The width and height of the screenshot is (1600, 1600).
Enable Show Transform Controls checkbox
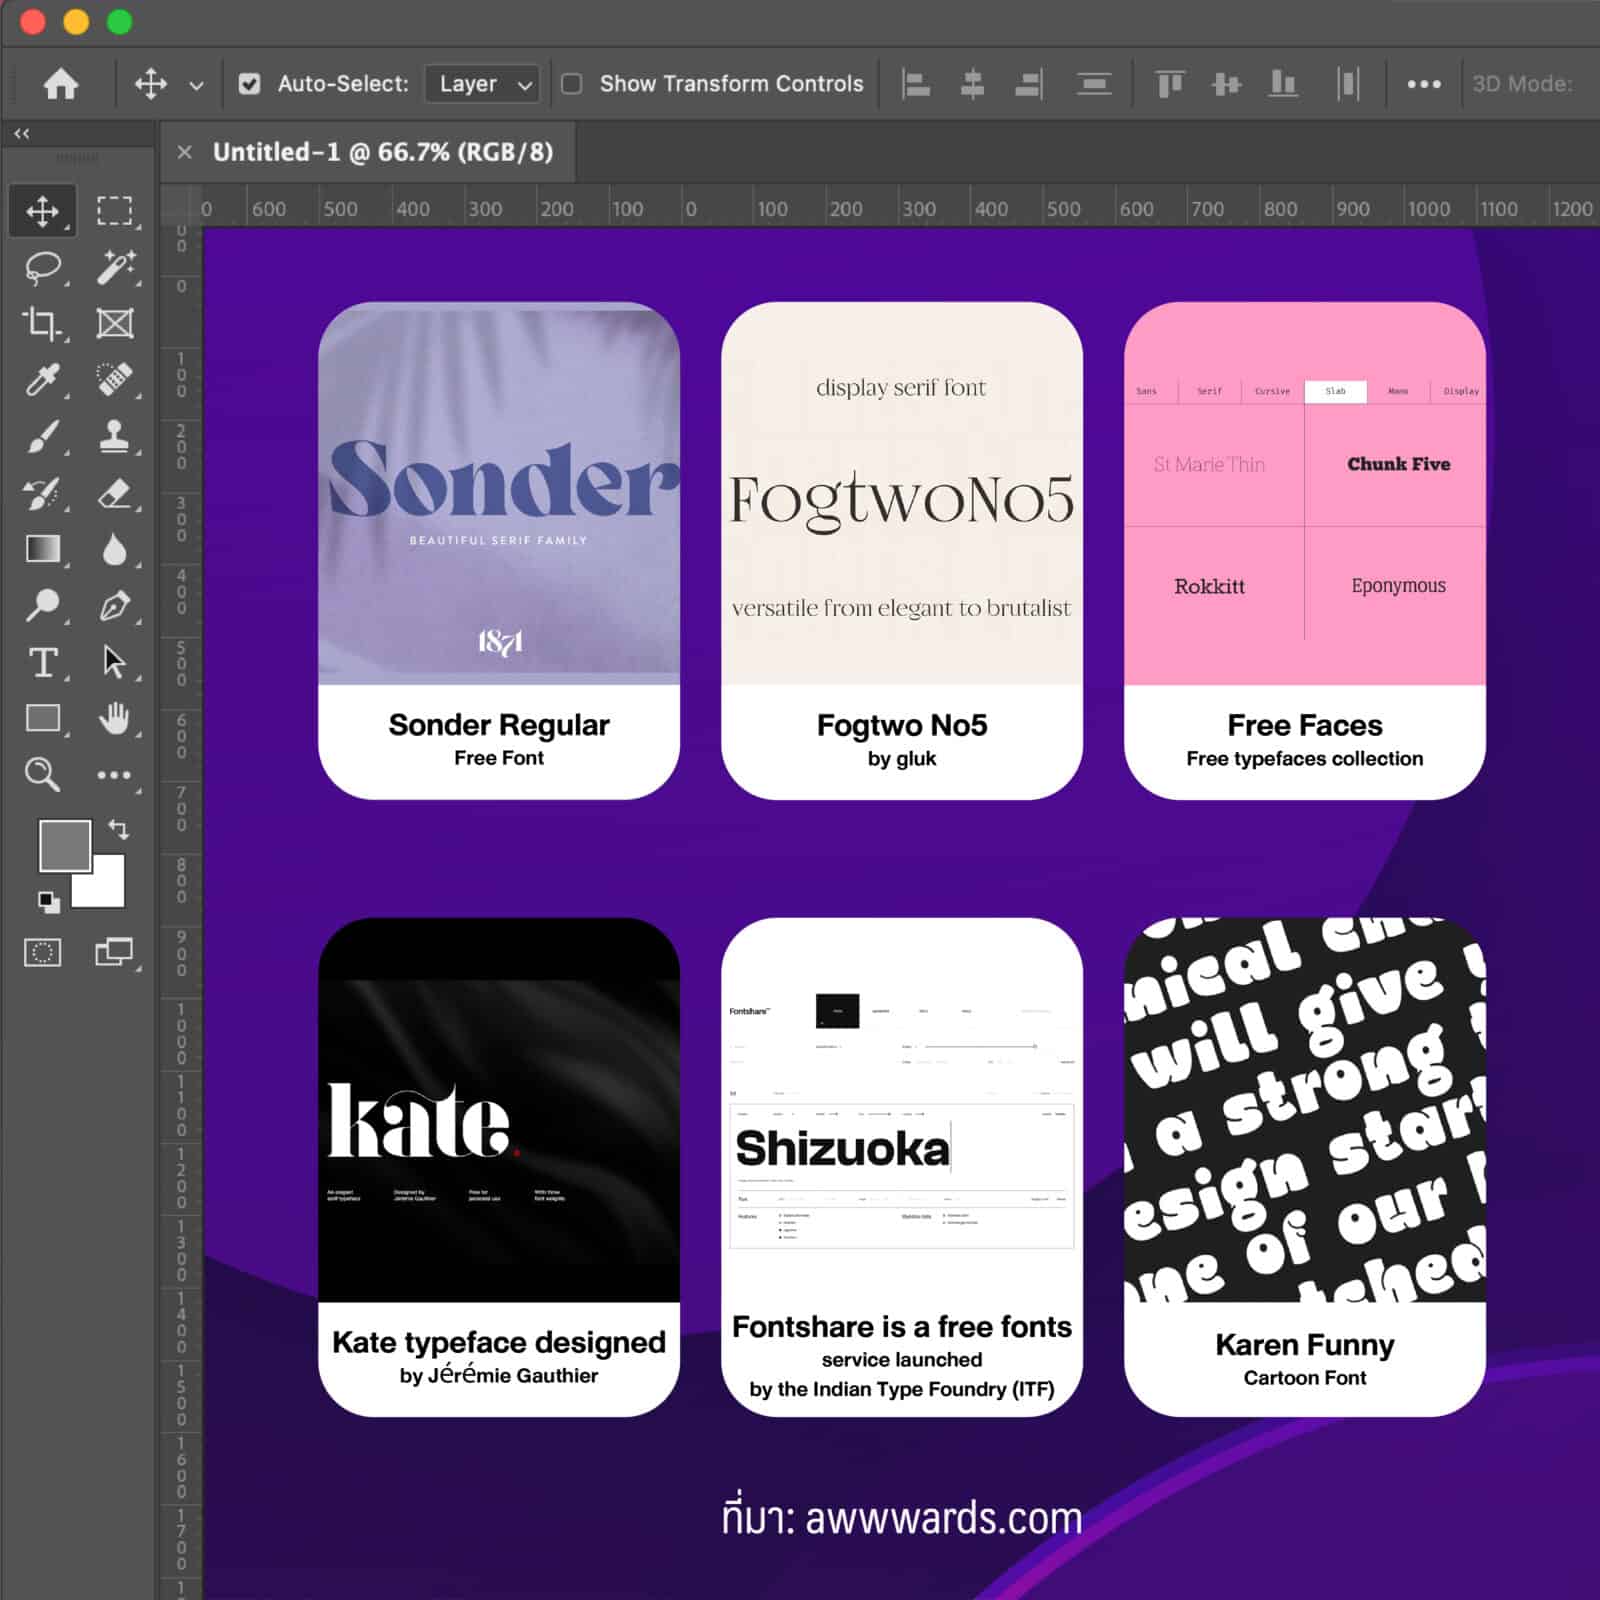(x=572, y=84)
